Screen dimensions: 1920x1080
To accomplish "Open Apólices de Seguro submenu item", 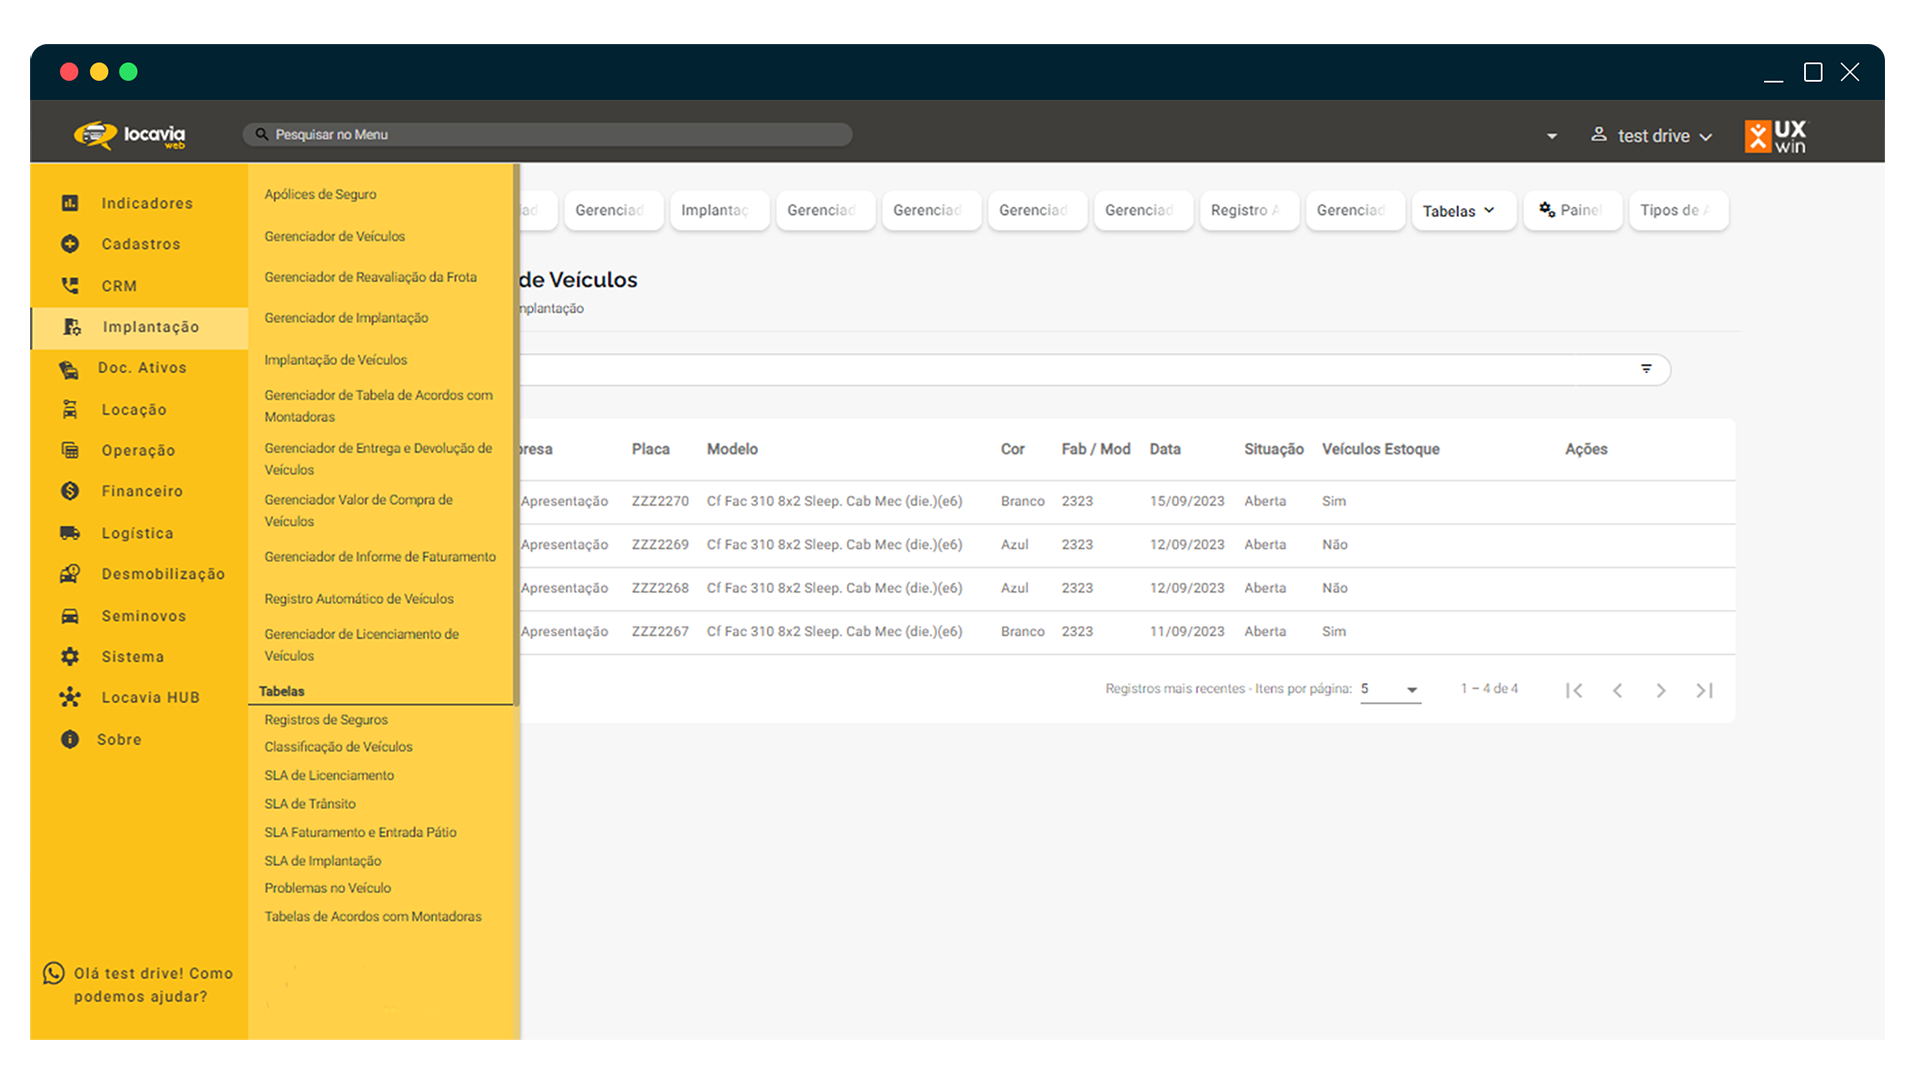I will pyautogui.click(x=320, y=194).
